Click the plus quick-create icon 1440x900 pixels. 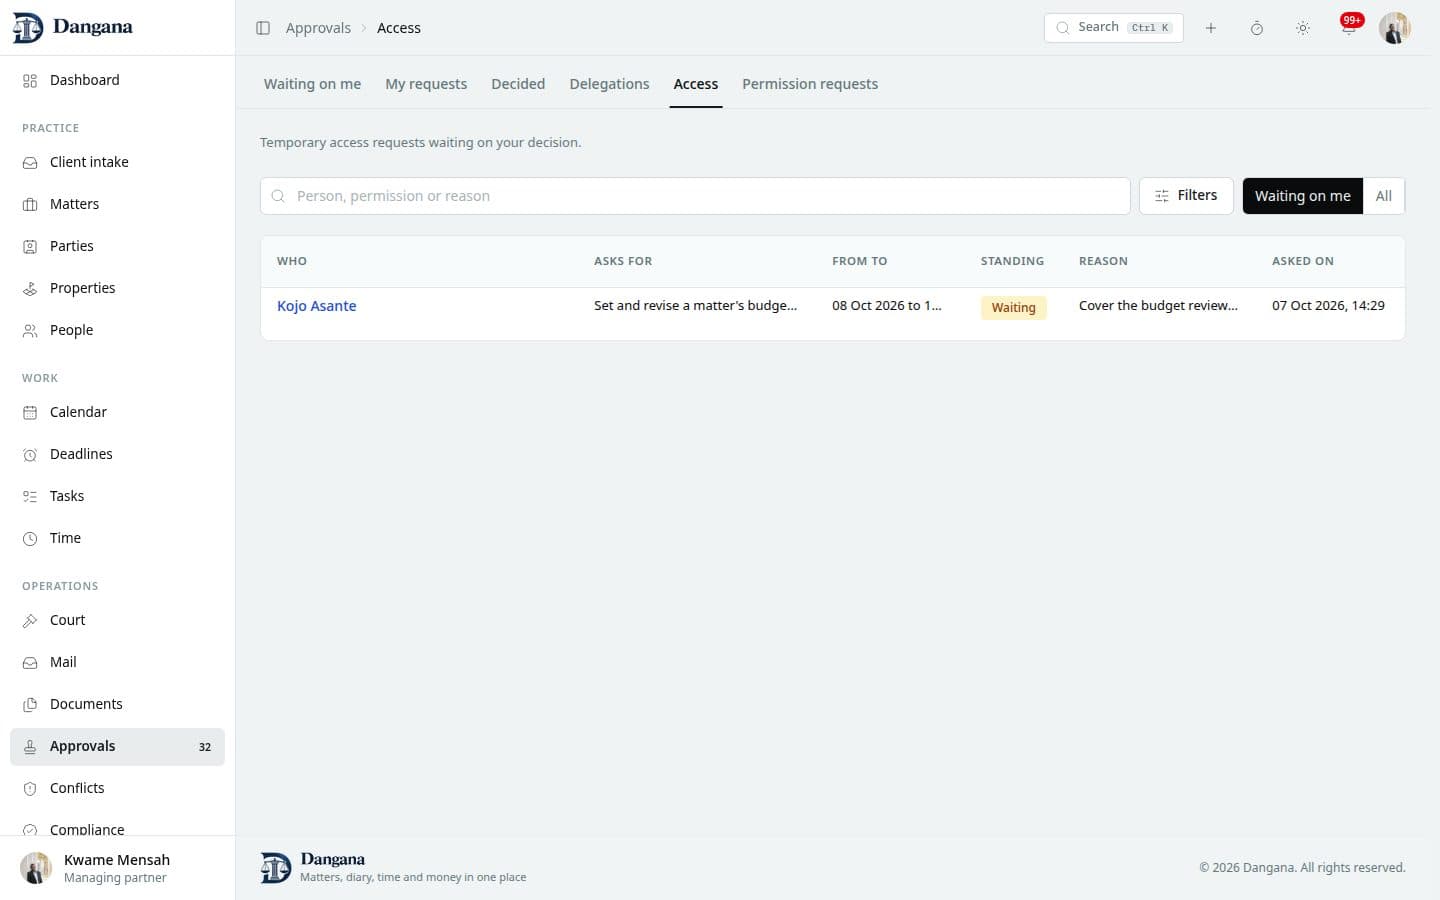(x=1210, y=28)
